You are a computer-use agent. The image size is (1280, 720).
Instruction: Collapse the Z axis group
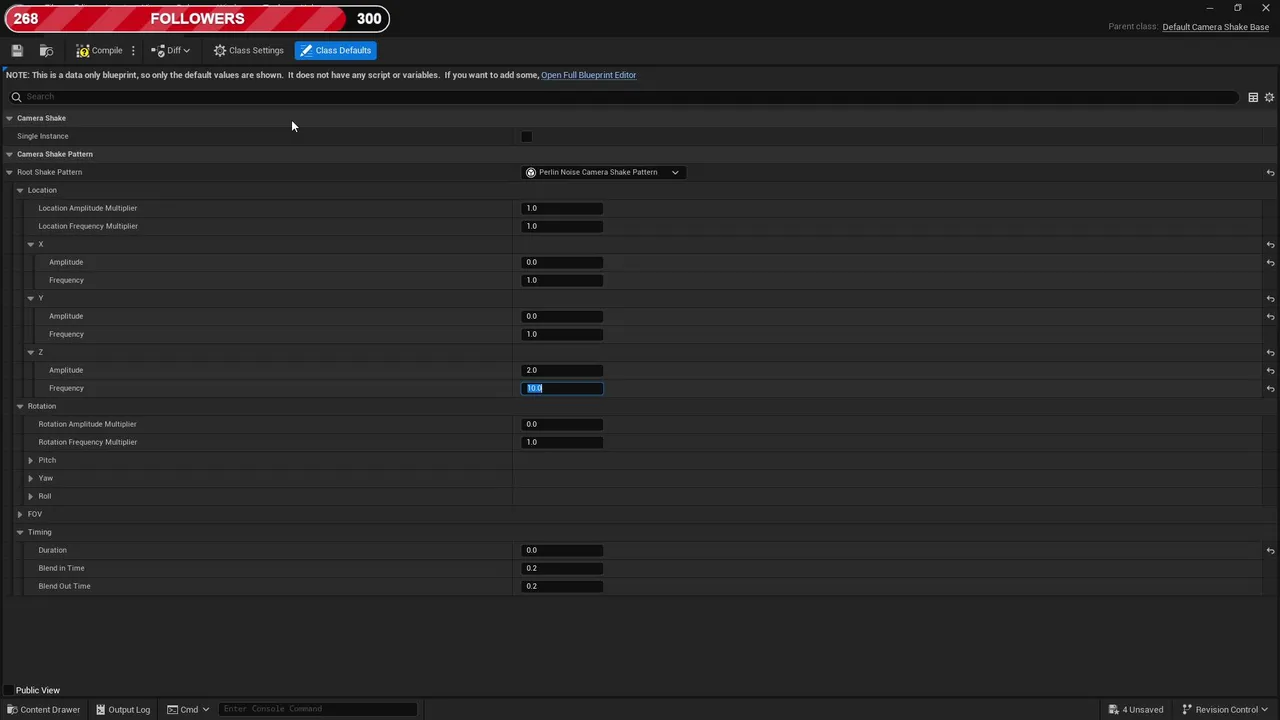(x=31, y=352)
